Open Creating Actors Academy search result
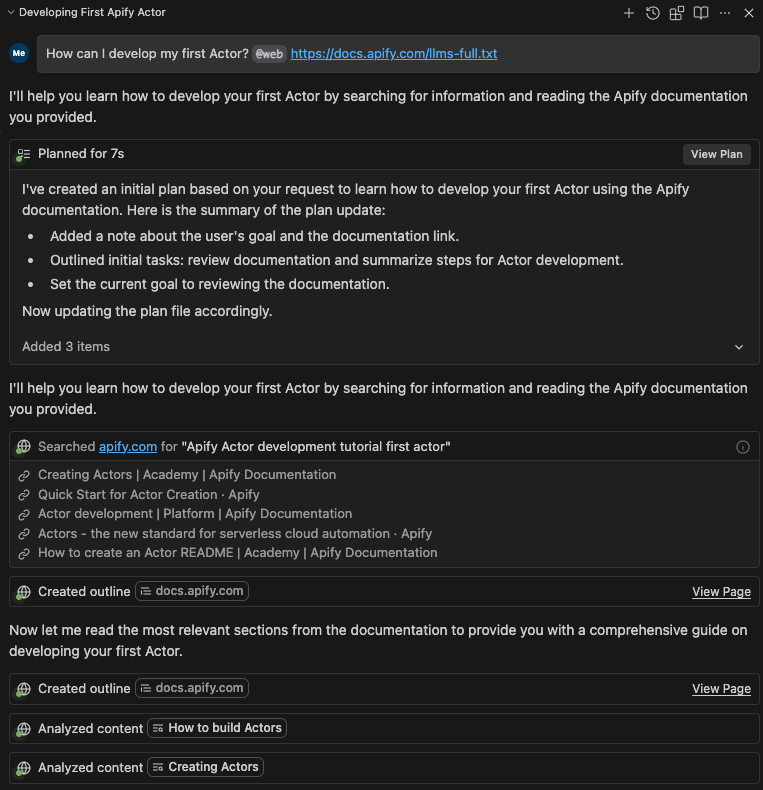The width and height of the screenshot is (763, 790). point(187,475)
